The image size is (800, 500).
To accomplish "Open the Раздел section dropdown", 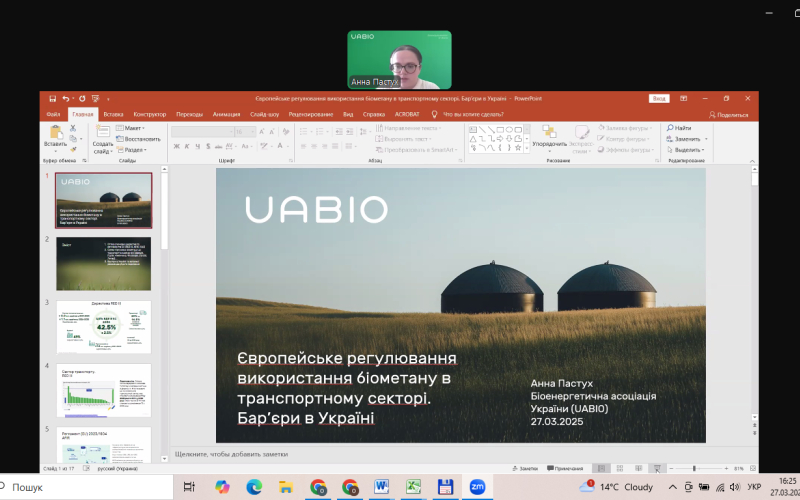I will 132,150.
